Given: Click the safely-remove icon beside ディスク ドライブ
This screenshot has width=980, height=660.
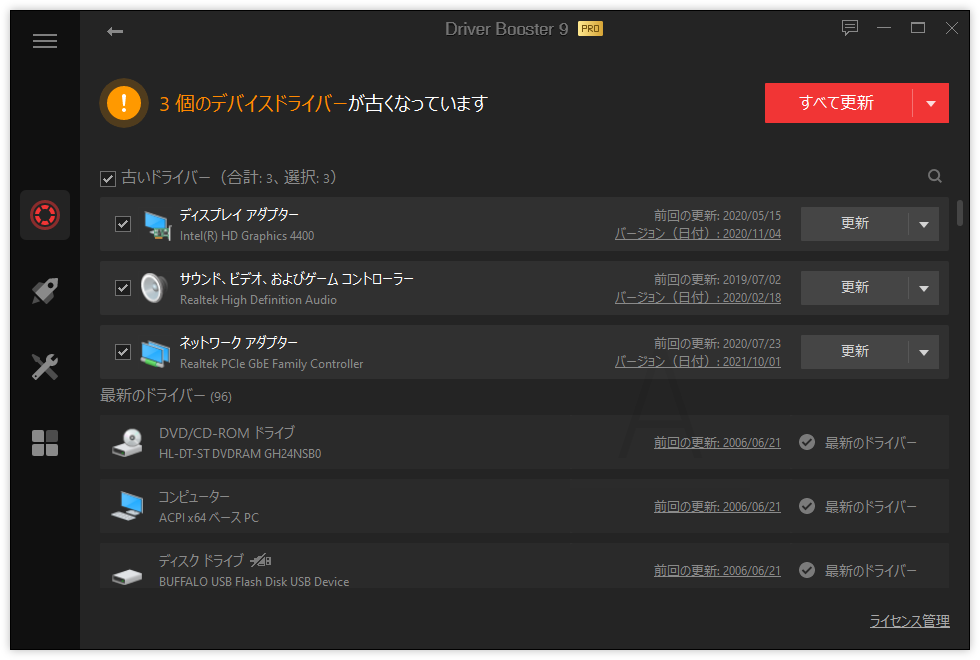Looking at the screenshot, I should [261, 560].
